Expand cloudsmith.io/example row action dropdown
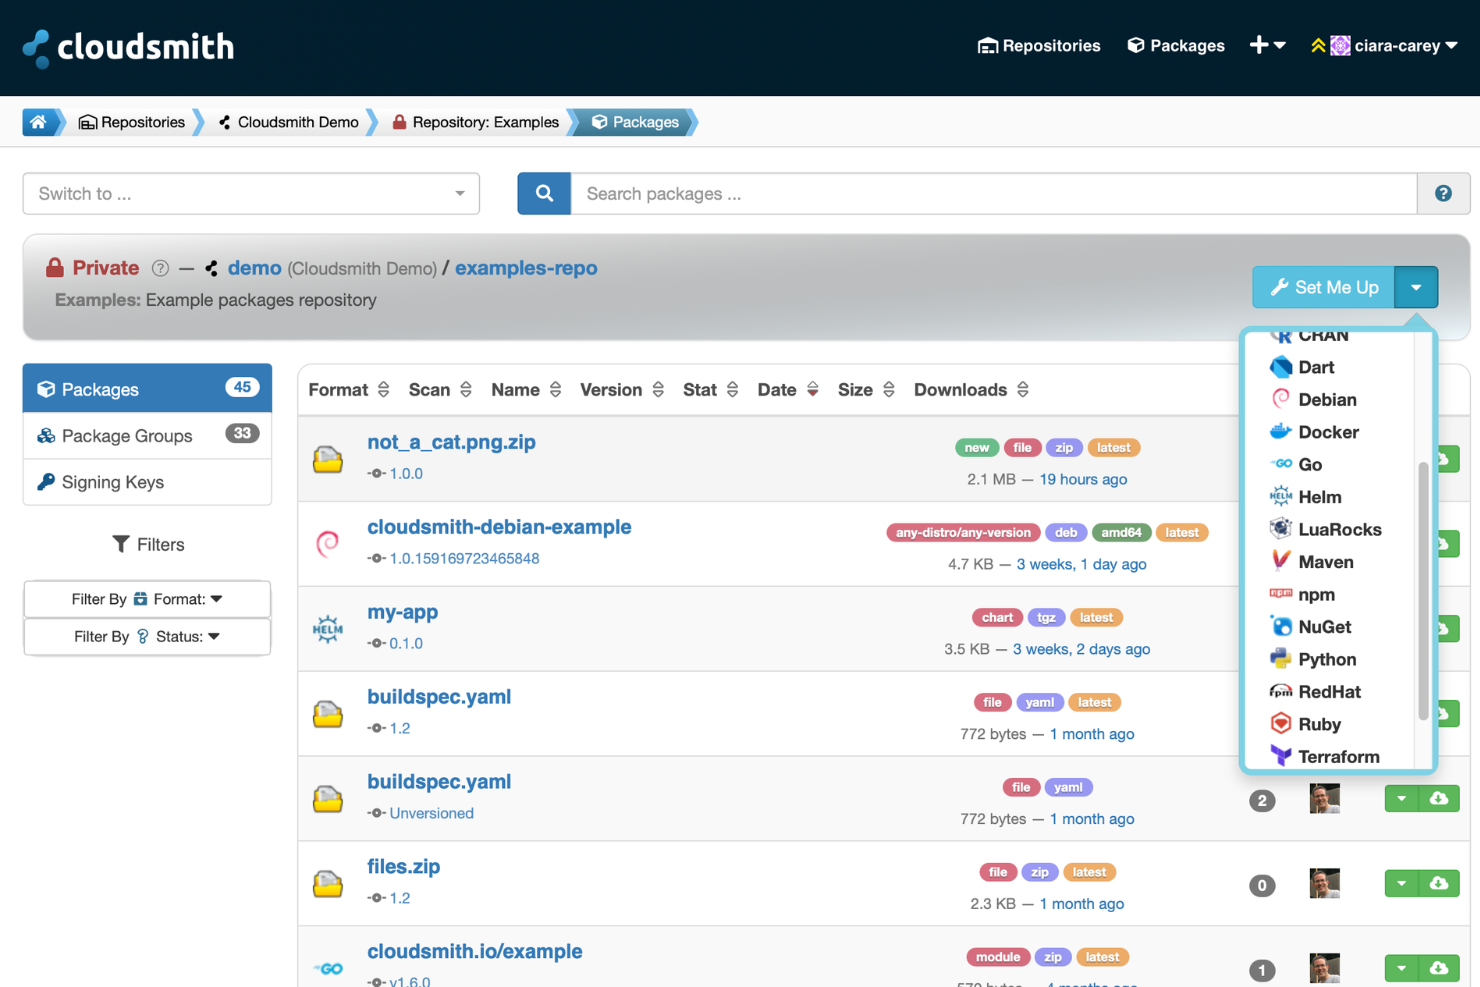1480x987 pixels. (1401, 968)
